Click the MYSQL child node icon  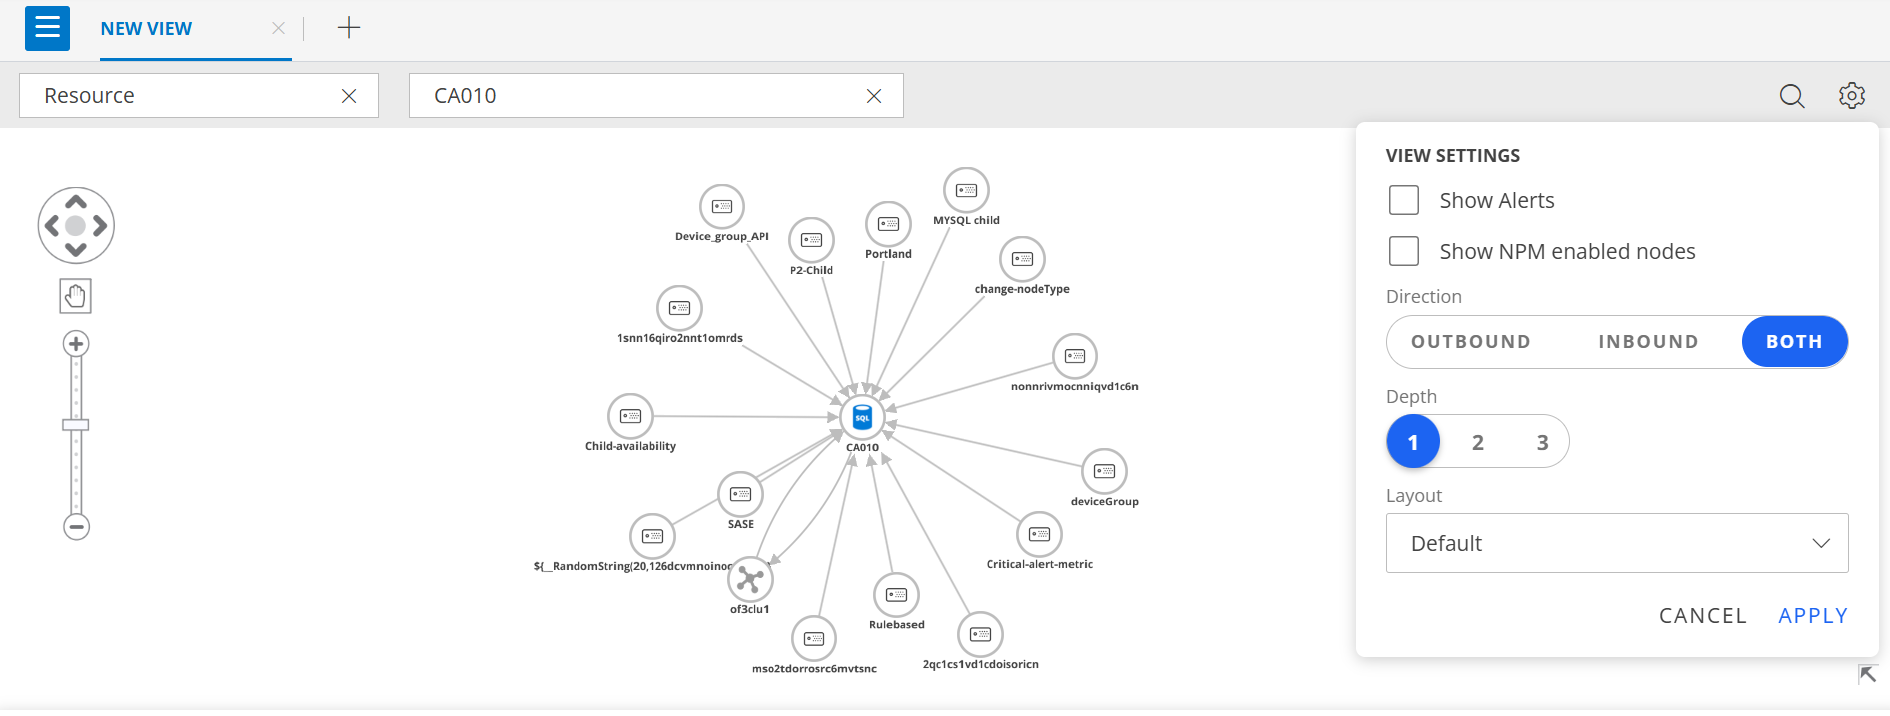(966, 190)
